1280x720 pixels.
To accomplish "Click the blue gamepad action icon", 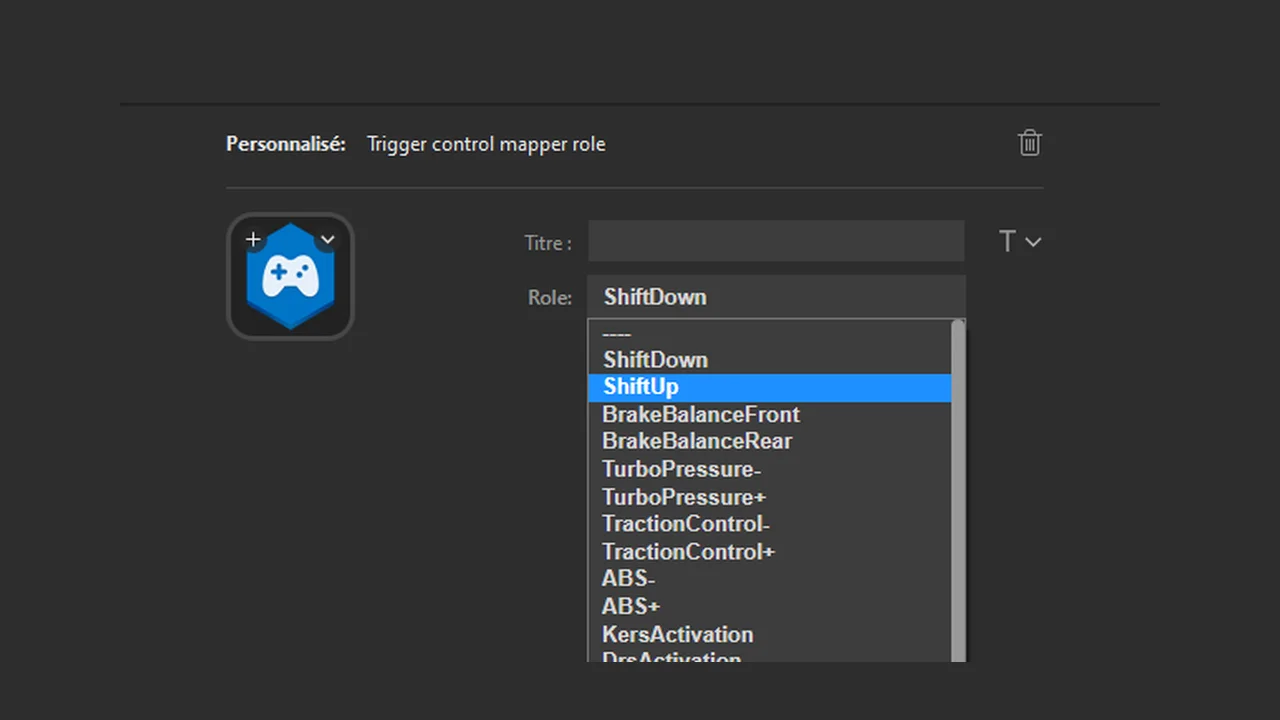I will click(291, 277).
